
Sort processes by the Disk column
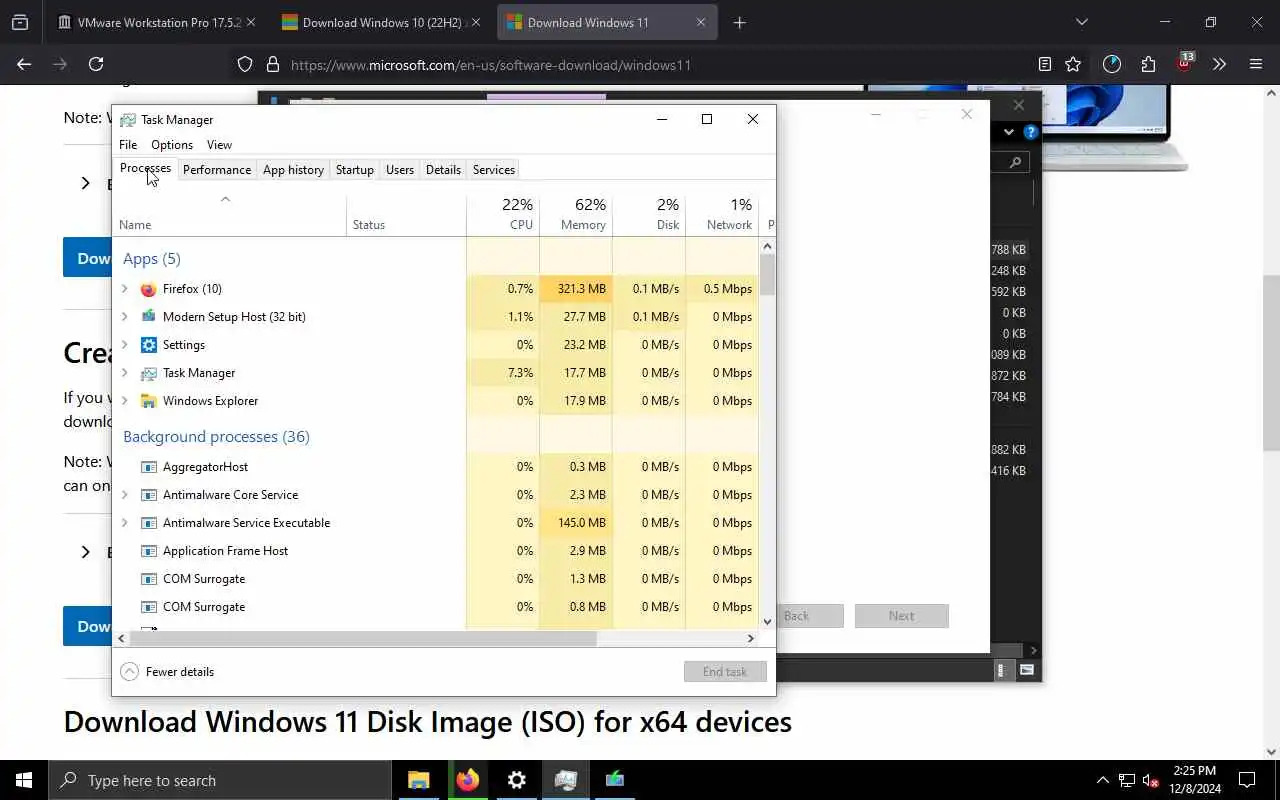(649, 214)
